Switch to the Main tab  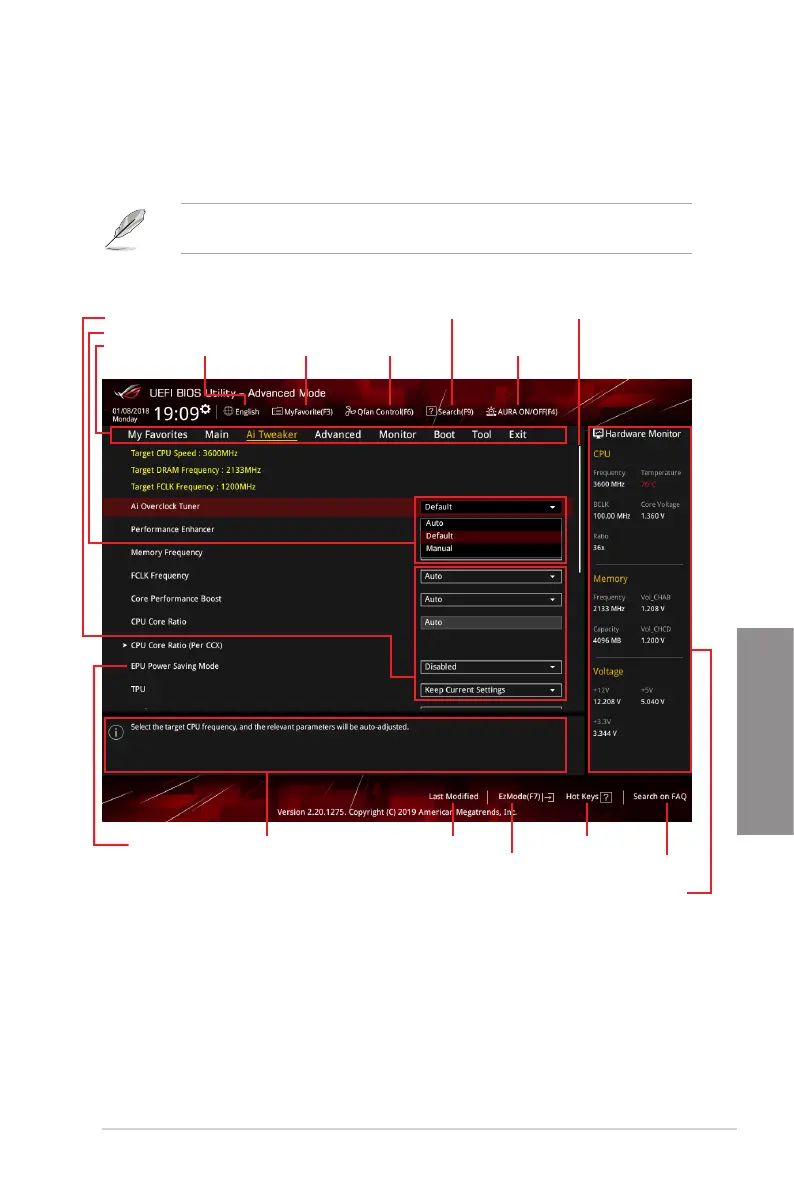(x=217, y=434)
